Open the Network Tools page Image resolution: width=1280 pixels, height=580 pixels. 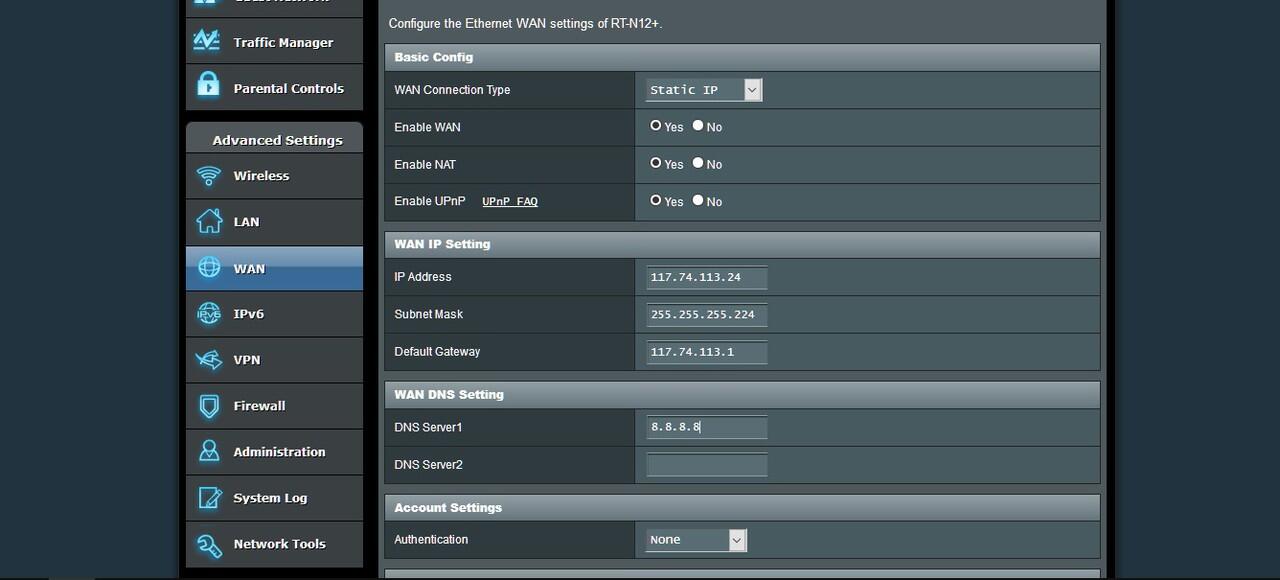click(x=274, y=544)
